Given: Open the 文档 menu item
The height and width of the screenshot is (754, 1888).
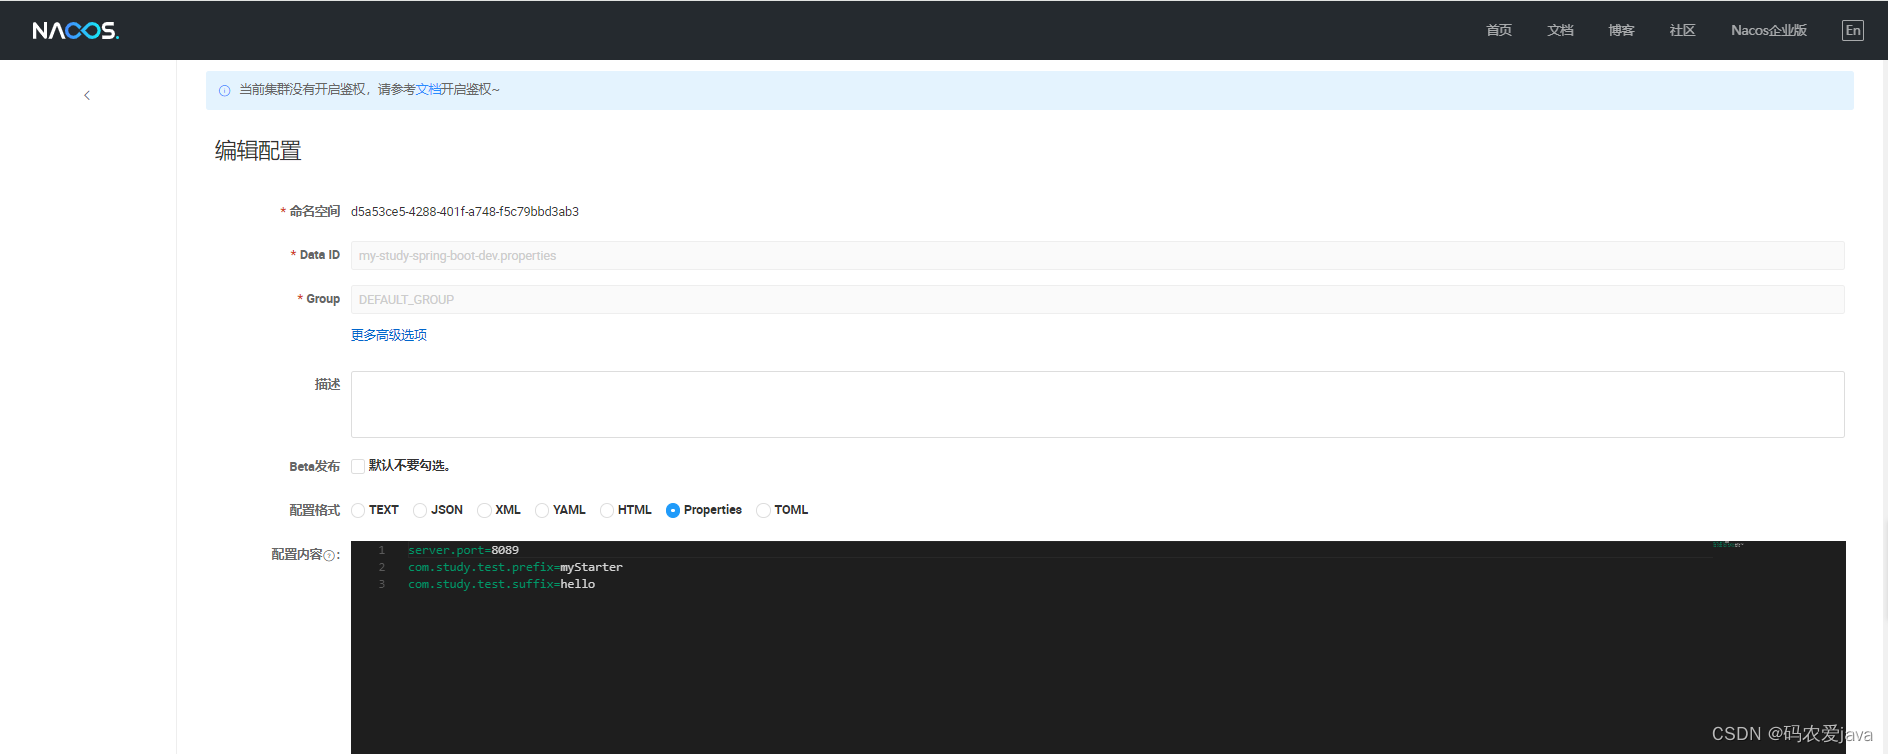Looking at the screenshot, I should pos(1560,30).
